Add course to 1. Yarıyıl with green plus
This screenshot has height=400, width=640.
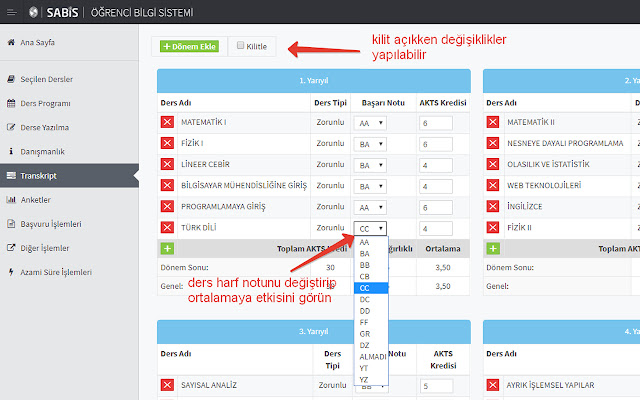coord(167,248)
